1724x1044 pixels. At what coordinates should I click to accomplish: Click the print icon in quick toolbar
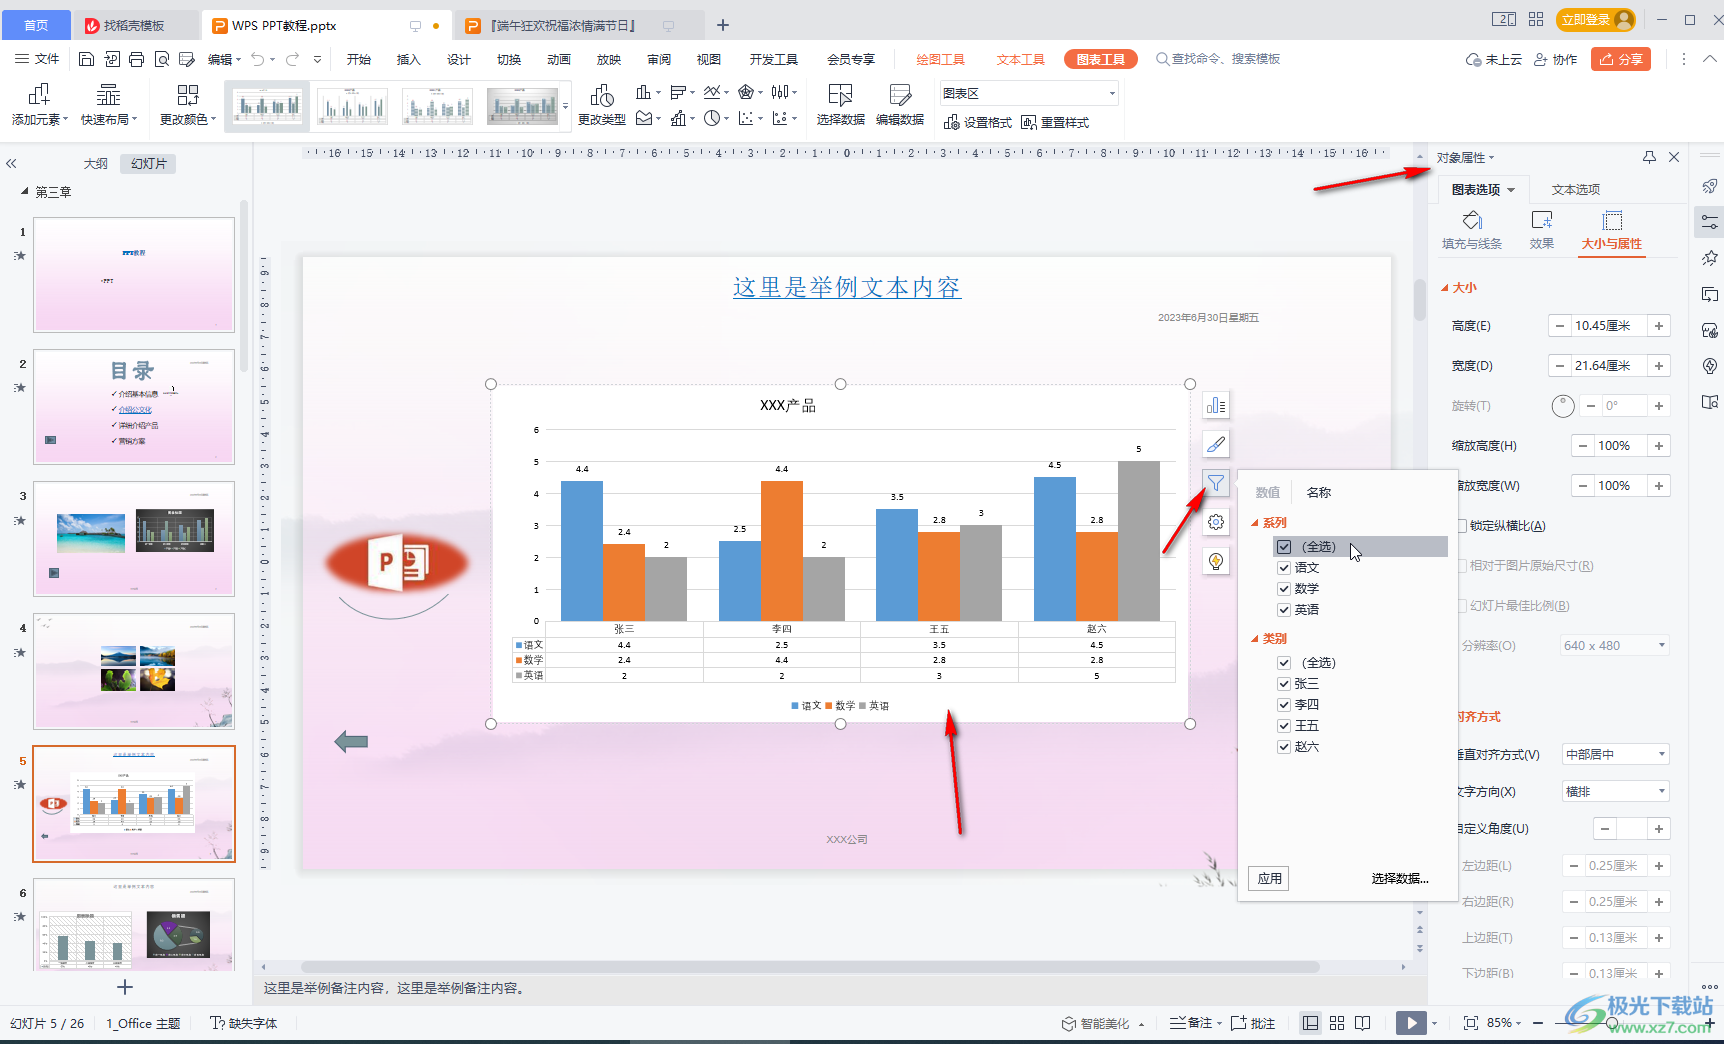click(x=136, y=59)
